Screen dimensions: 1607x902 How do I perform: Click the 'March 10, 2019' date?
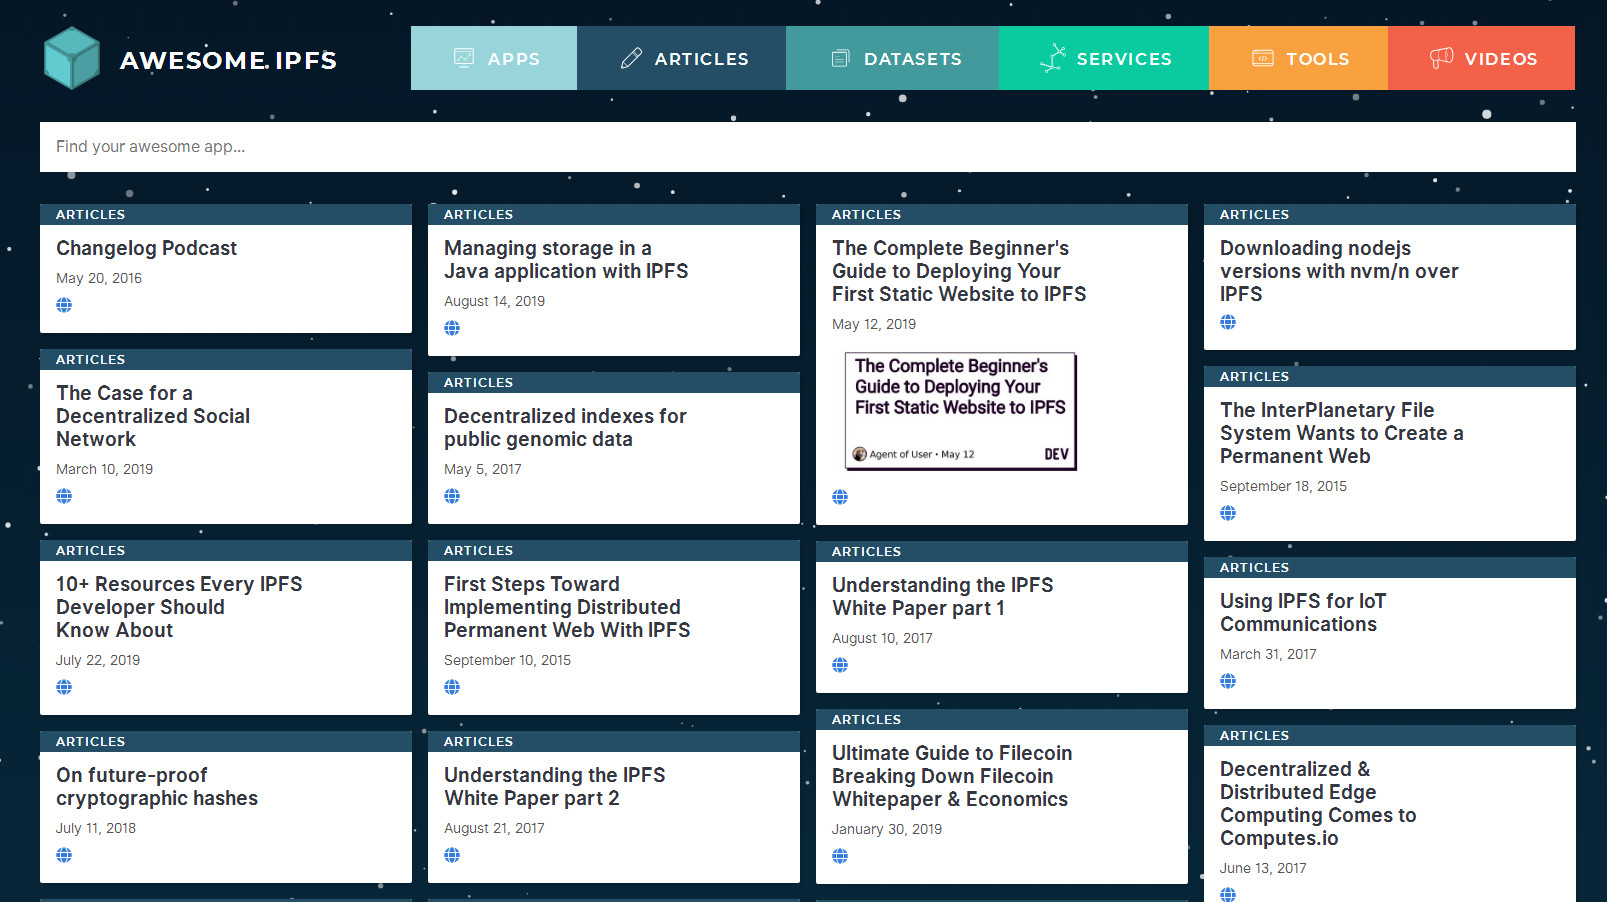104,469
